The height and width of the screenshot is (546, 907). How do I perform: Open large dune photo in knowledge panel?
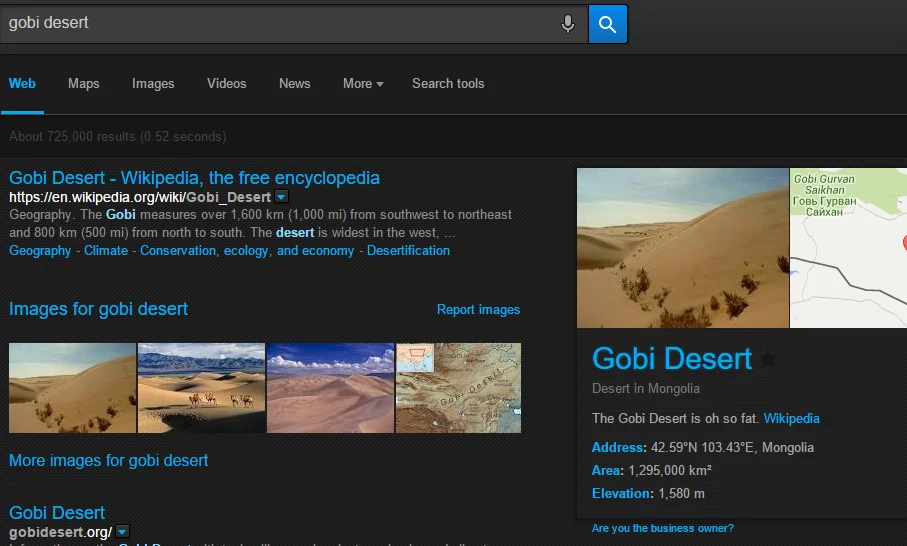point(683,248)
